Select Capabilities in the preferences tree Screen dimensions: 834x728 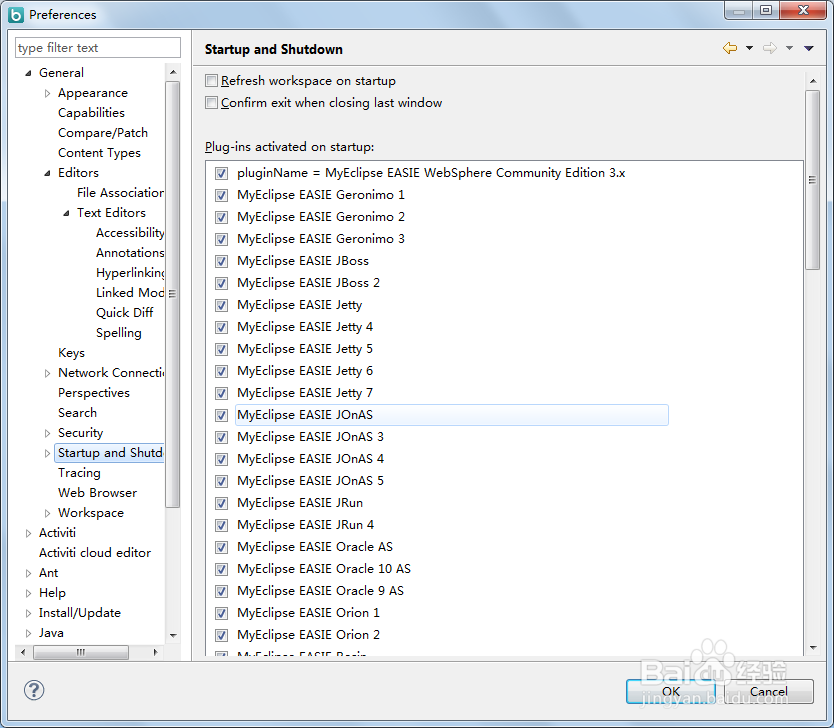point(91,113)
